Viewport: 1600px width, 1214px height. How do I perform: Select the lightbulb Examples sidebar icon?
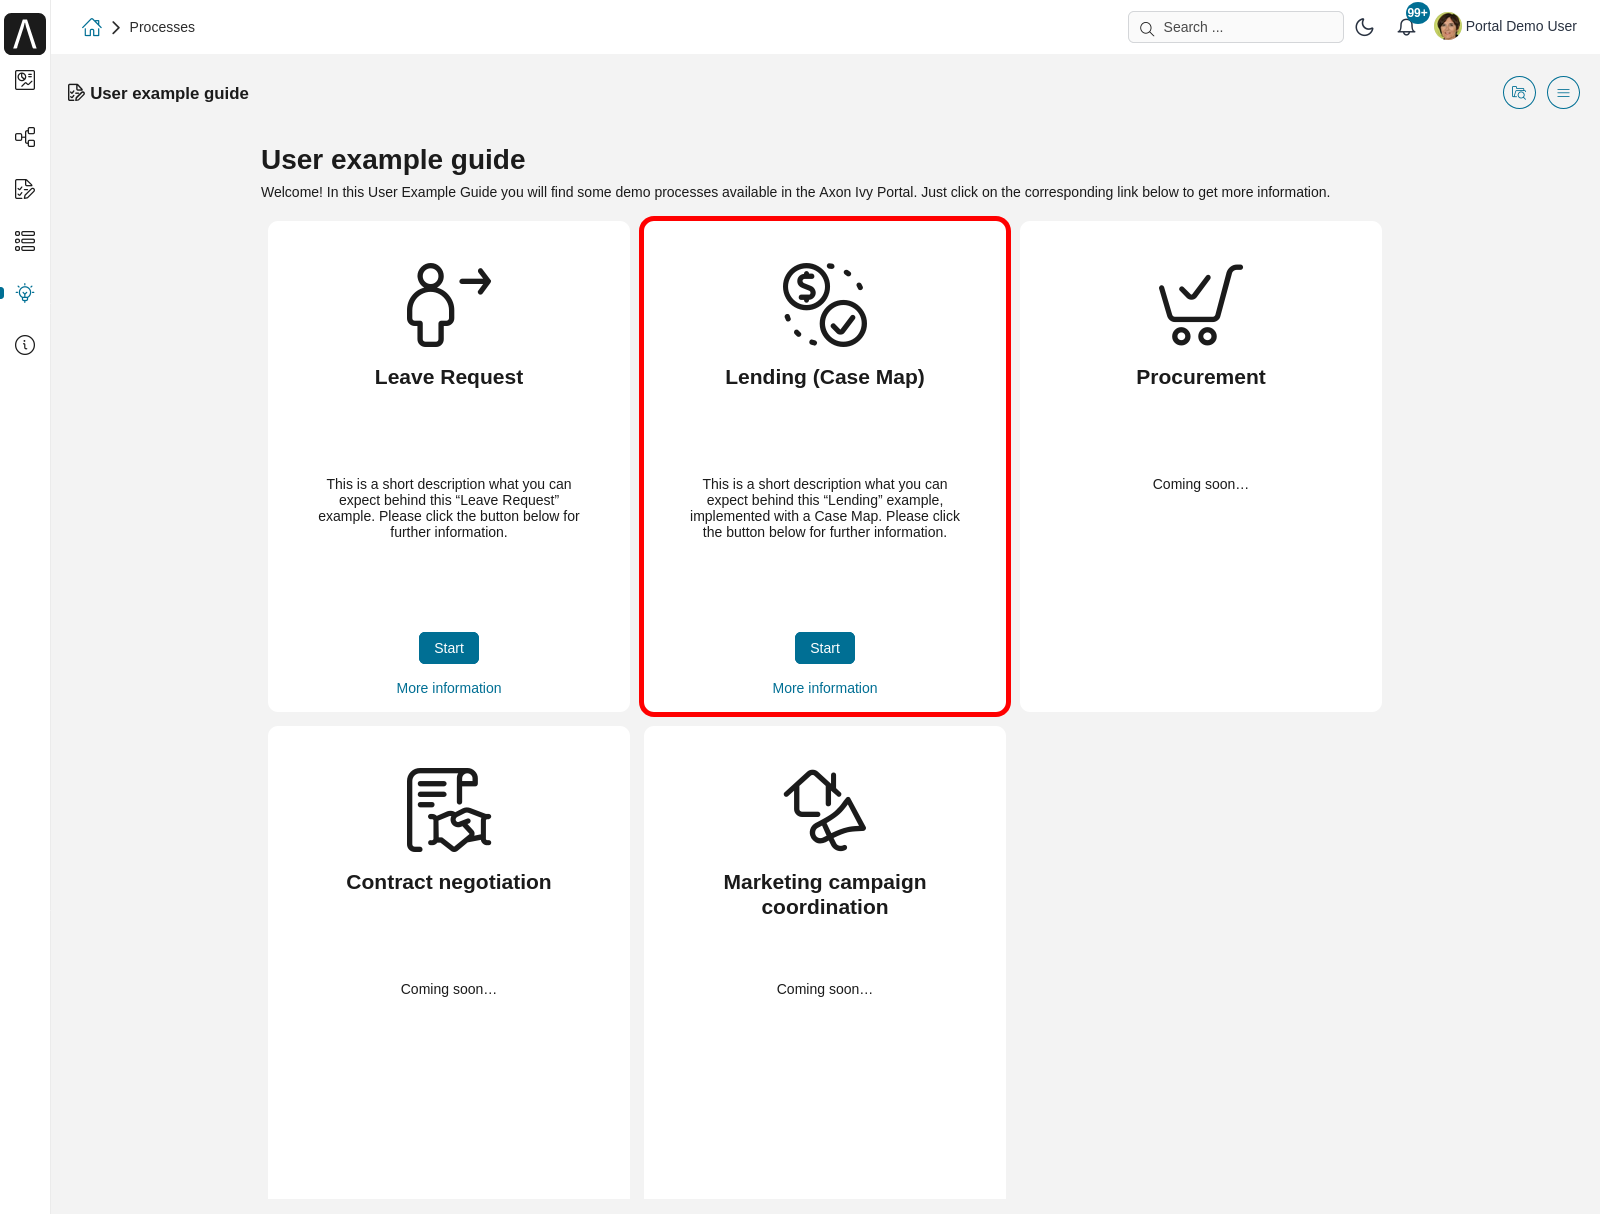pyautogui.click(x=24, y=293)
